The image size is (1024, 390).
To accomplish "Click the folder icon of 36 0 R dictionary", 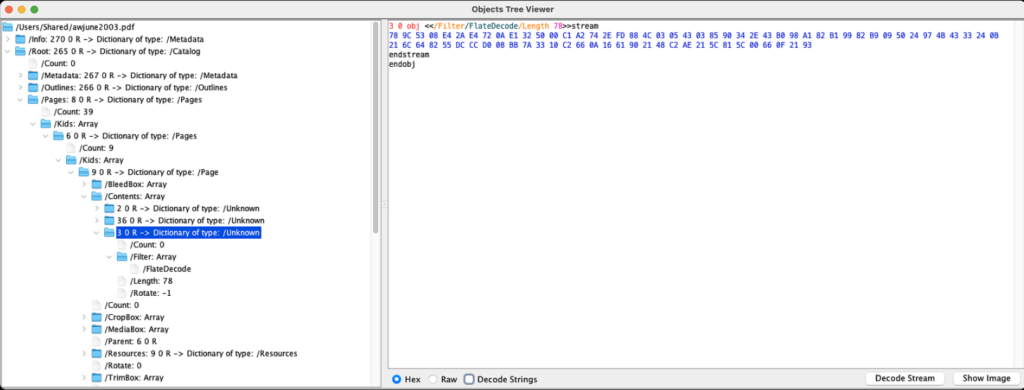I will click(x=110, y=220).
